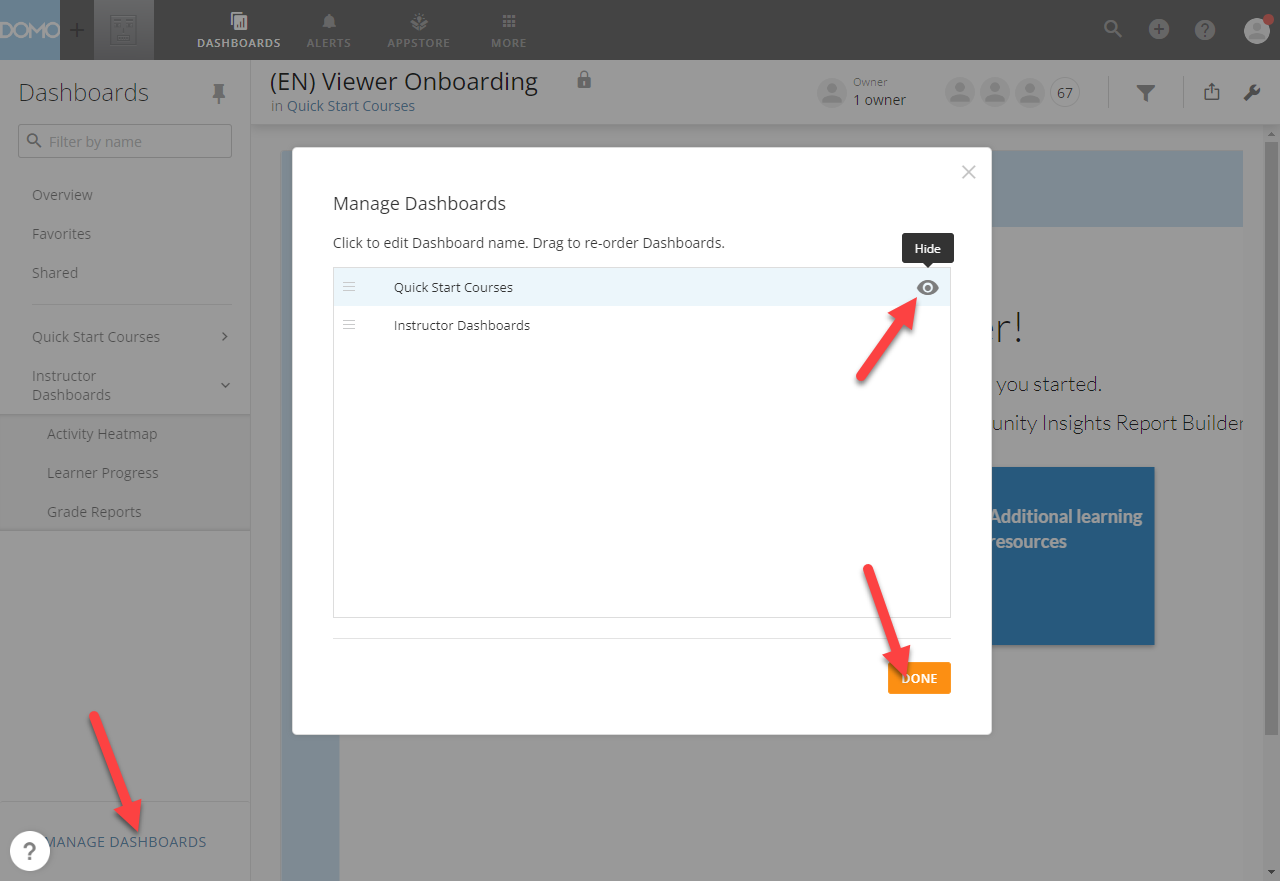Expand Quick Start Courses in the sidebar
Screen dimensions: 1280x881
[x=225, y=336]
